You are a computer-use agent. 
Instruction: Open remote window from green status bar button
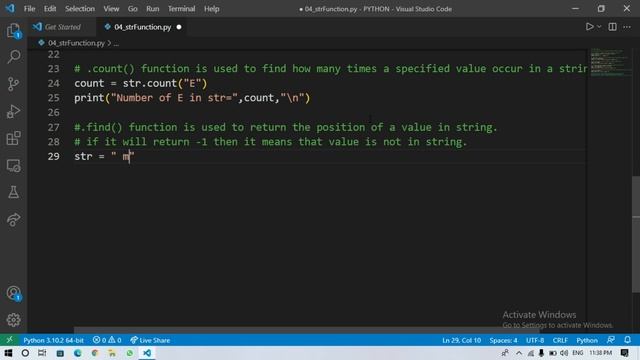click(x=9, y=340)
